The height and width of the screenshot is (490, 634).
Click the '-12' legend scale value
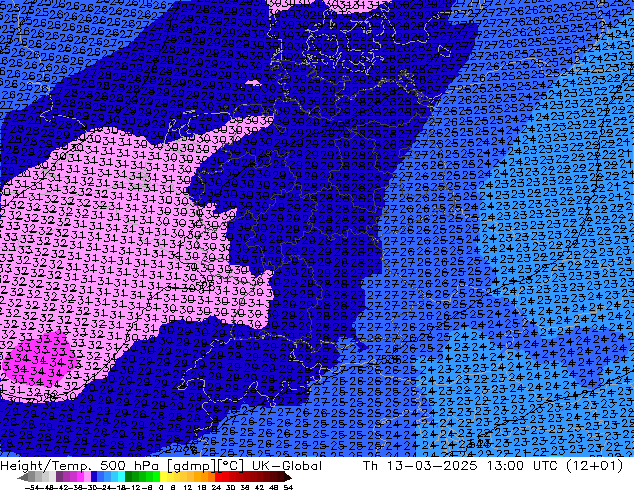135,487
